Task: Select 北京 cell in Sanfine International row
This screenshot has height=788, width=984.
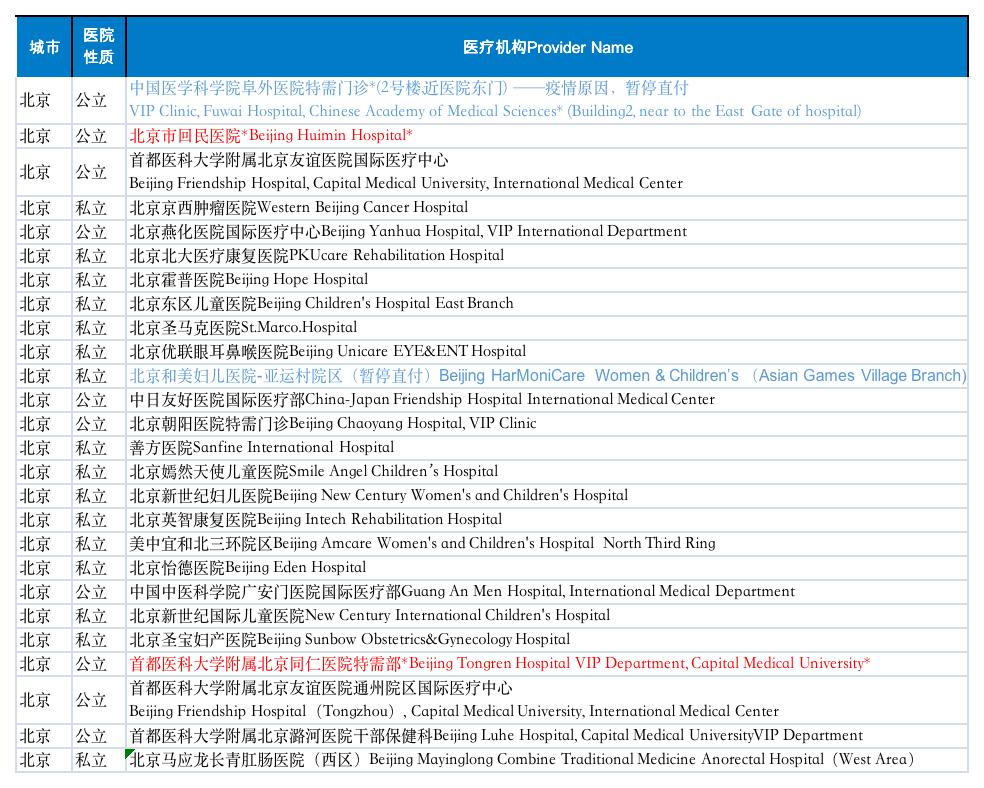Action: click(44, 447)
